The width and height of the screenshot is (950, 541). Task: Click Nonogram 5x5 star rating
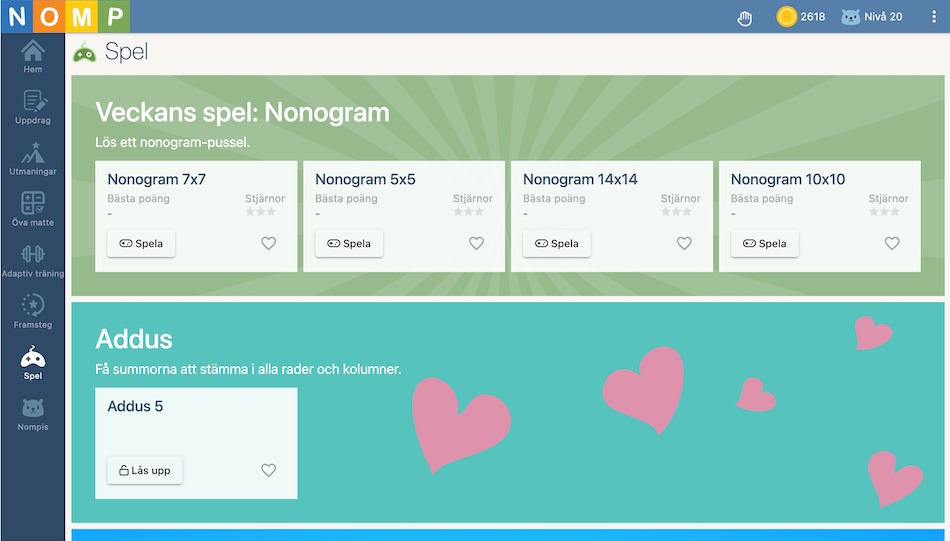[468, 211]
